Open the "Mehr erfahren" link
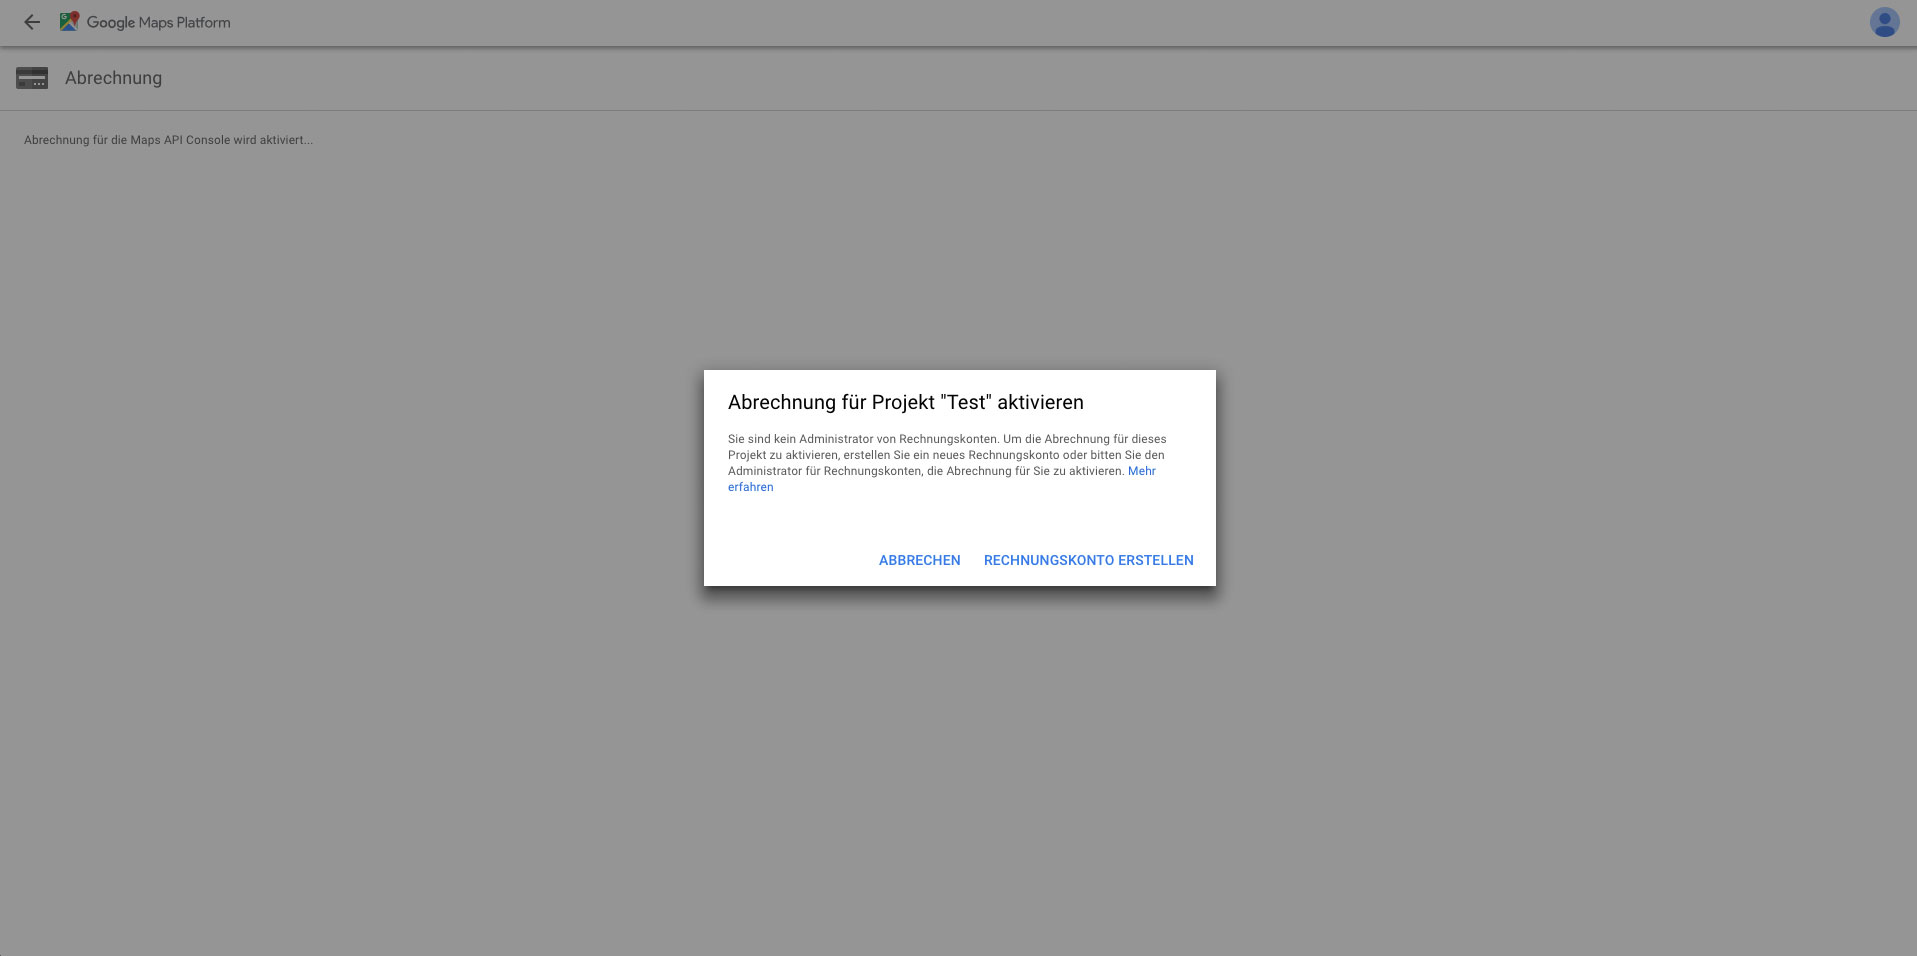 [1141, 471]
